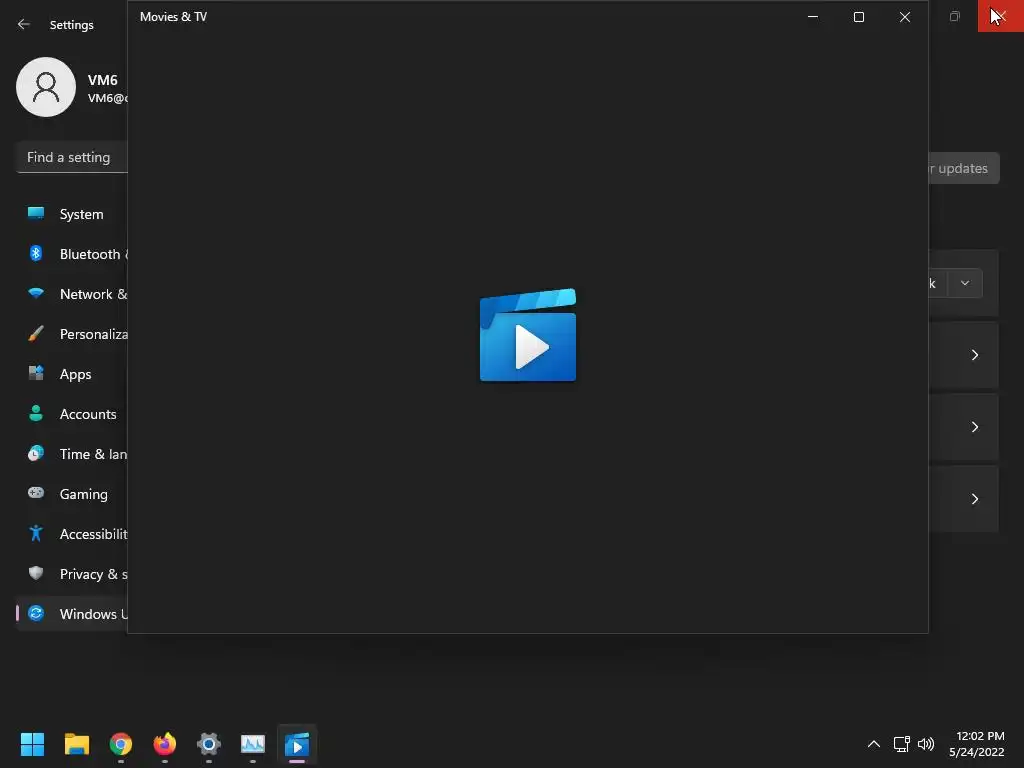
Task: Open network status tray icon
Action: (x=902, y=744)
